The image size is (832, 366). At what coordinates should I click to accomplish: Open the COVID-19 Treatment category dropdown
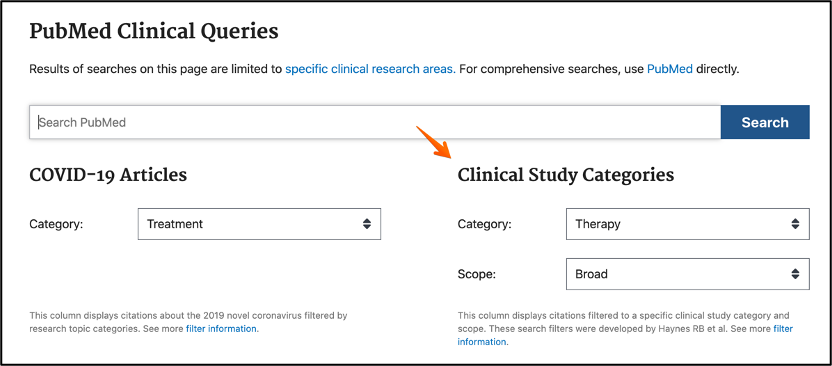(259, 224)
